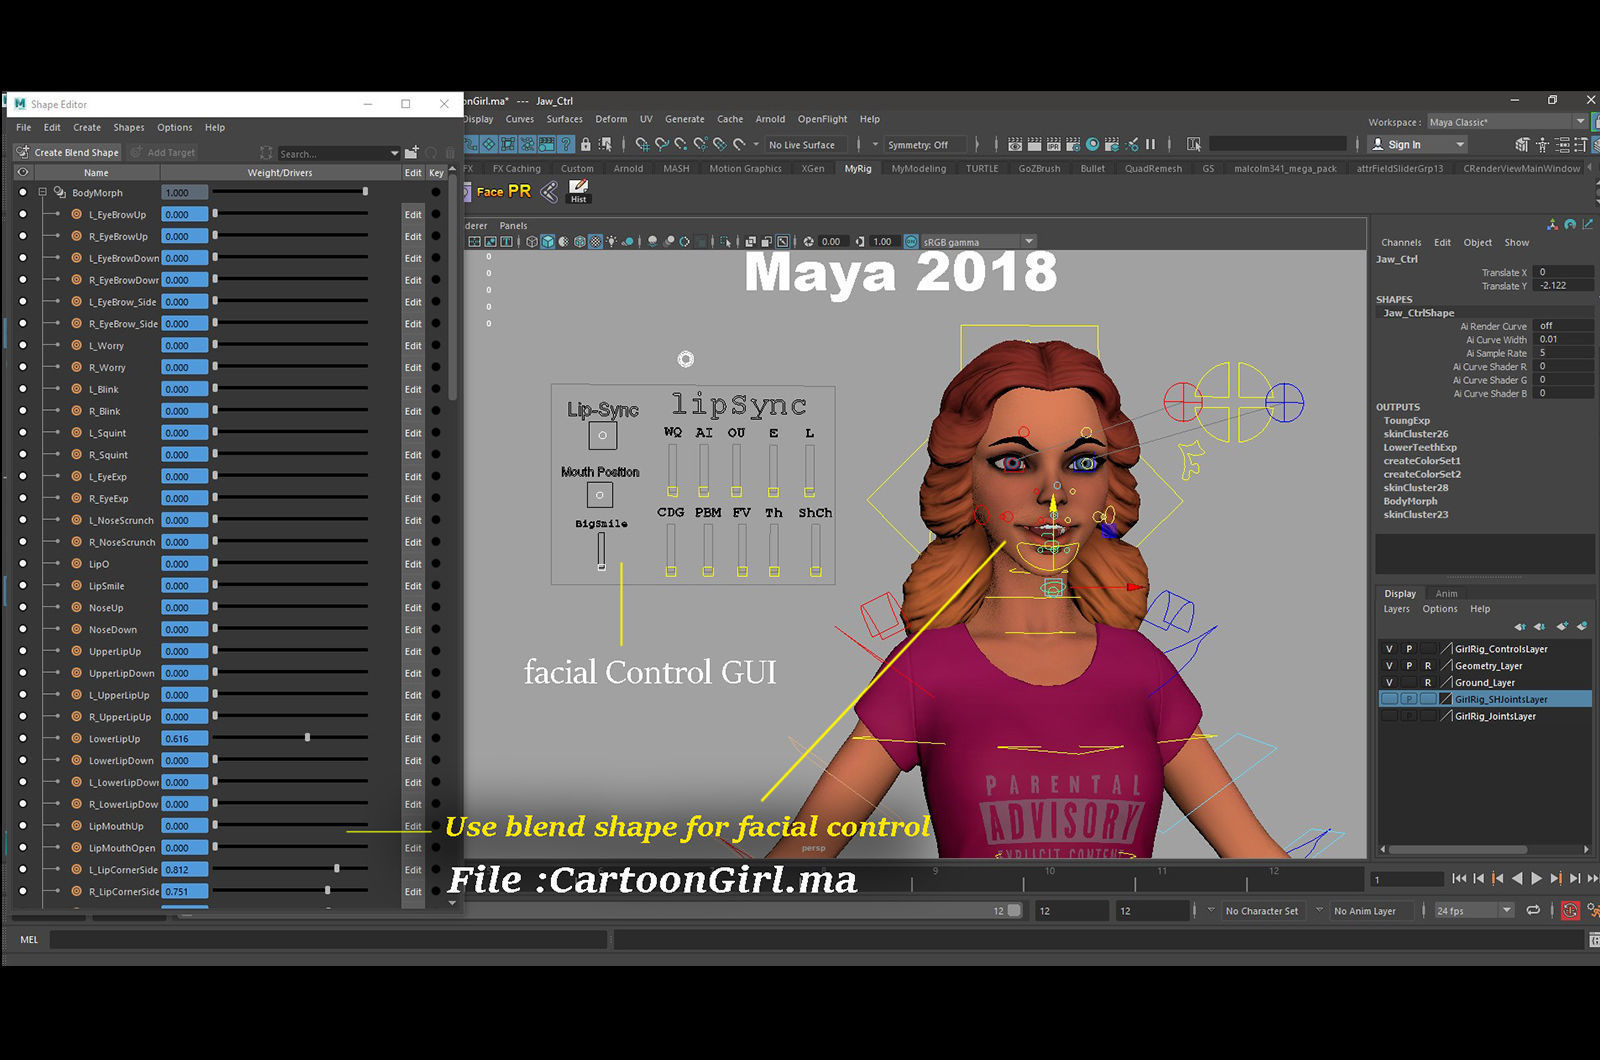
Task: Click the IPR render icon
Action: click(1053, 144)
